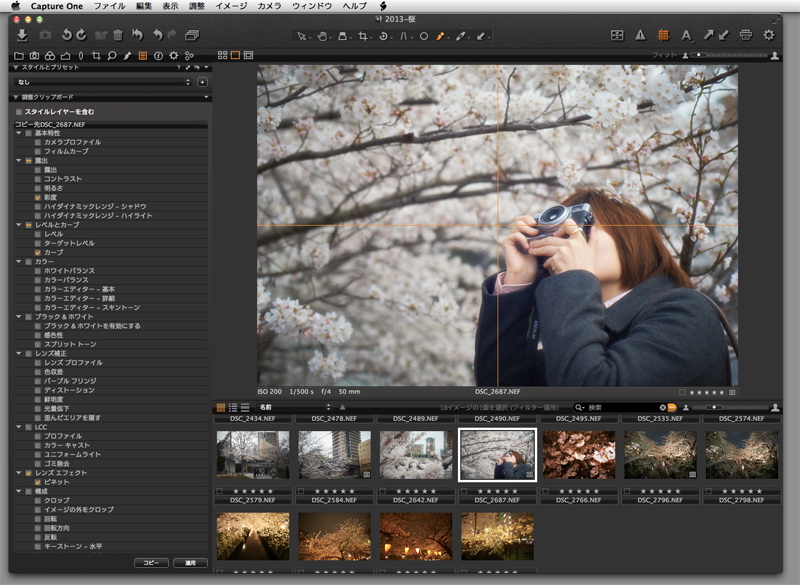800x585 pixels.
Task: Open the Lens tool tab icon
Action: coord(80,55)
